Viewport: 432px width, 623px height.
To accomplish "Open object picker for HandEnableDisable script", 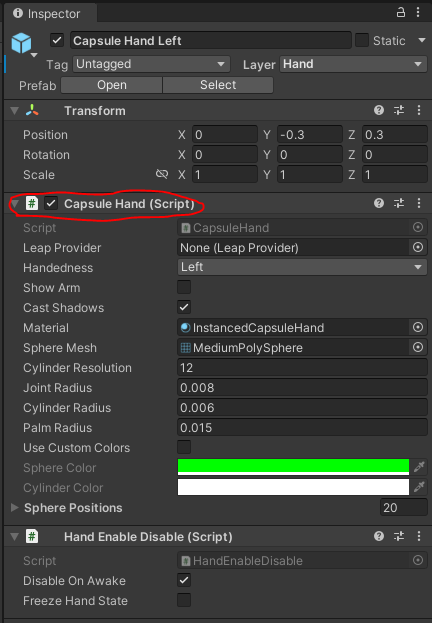I will (x=418, y=560).
